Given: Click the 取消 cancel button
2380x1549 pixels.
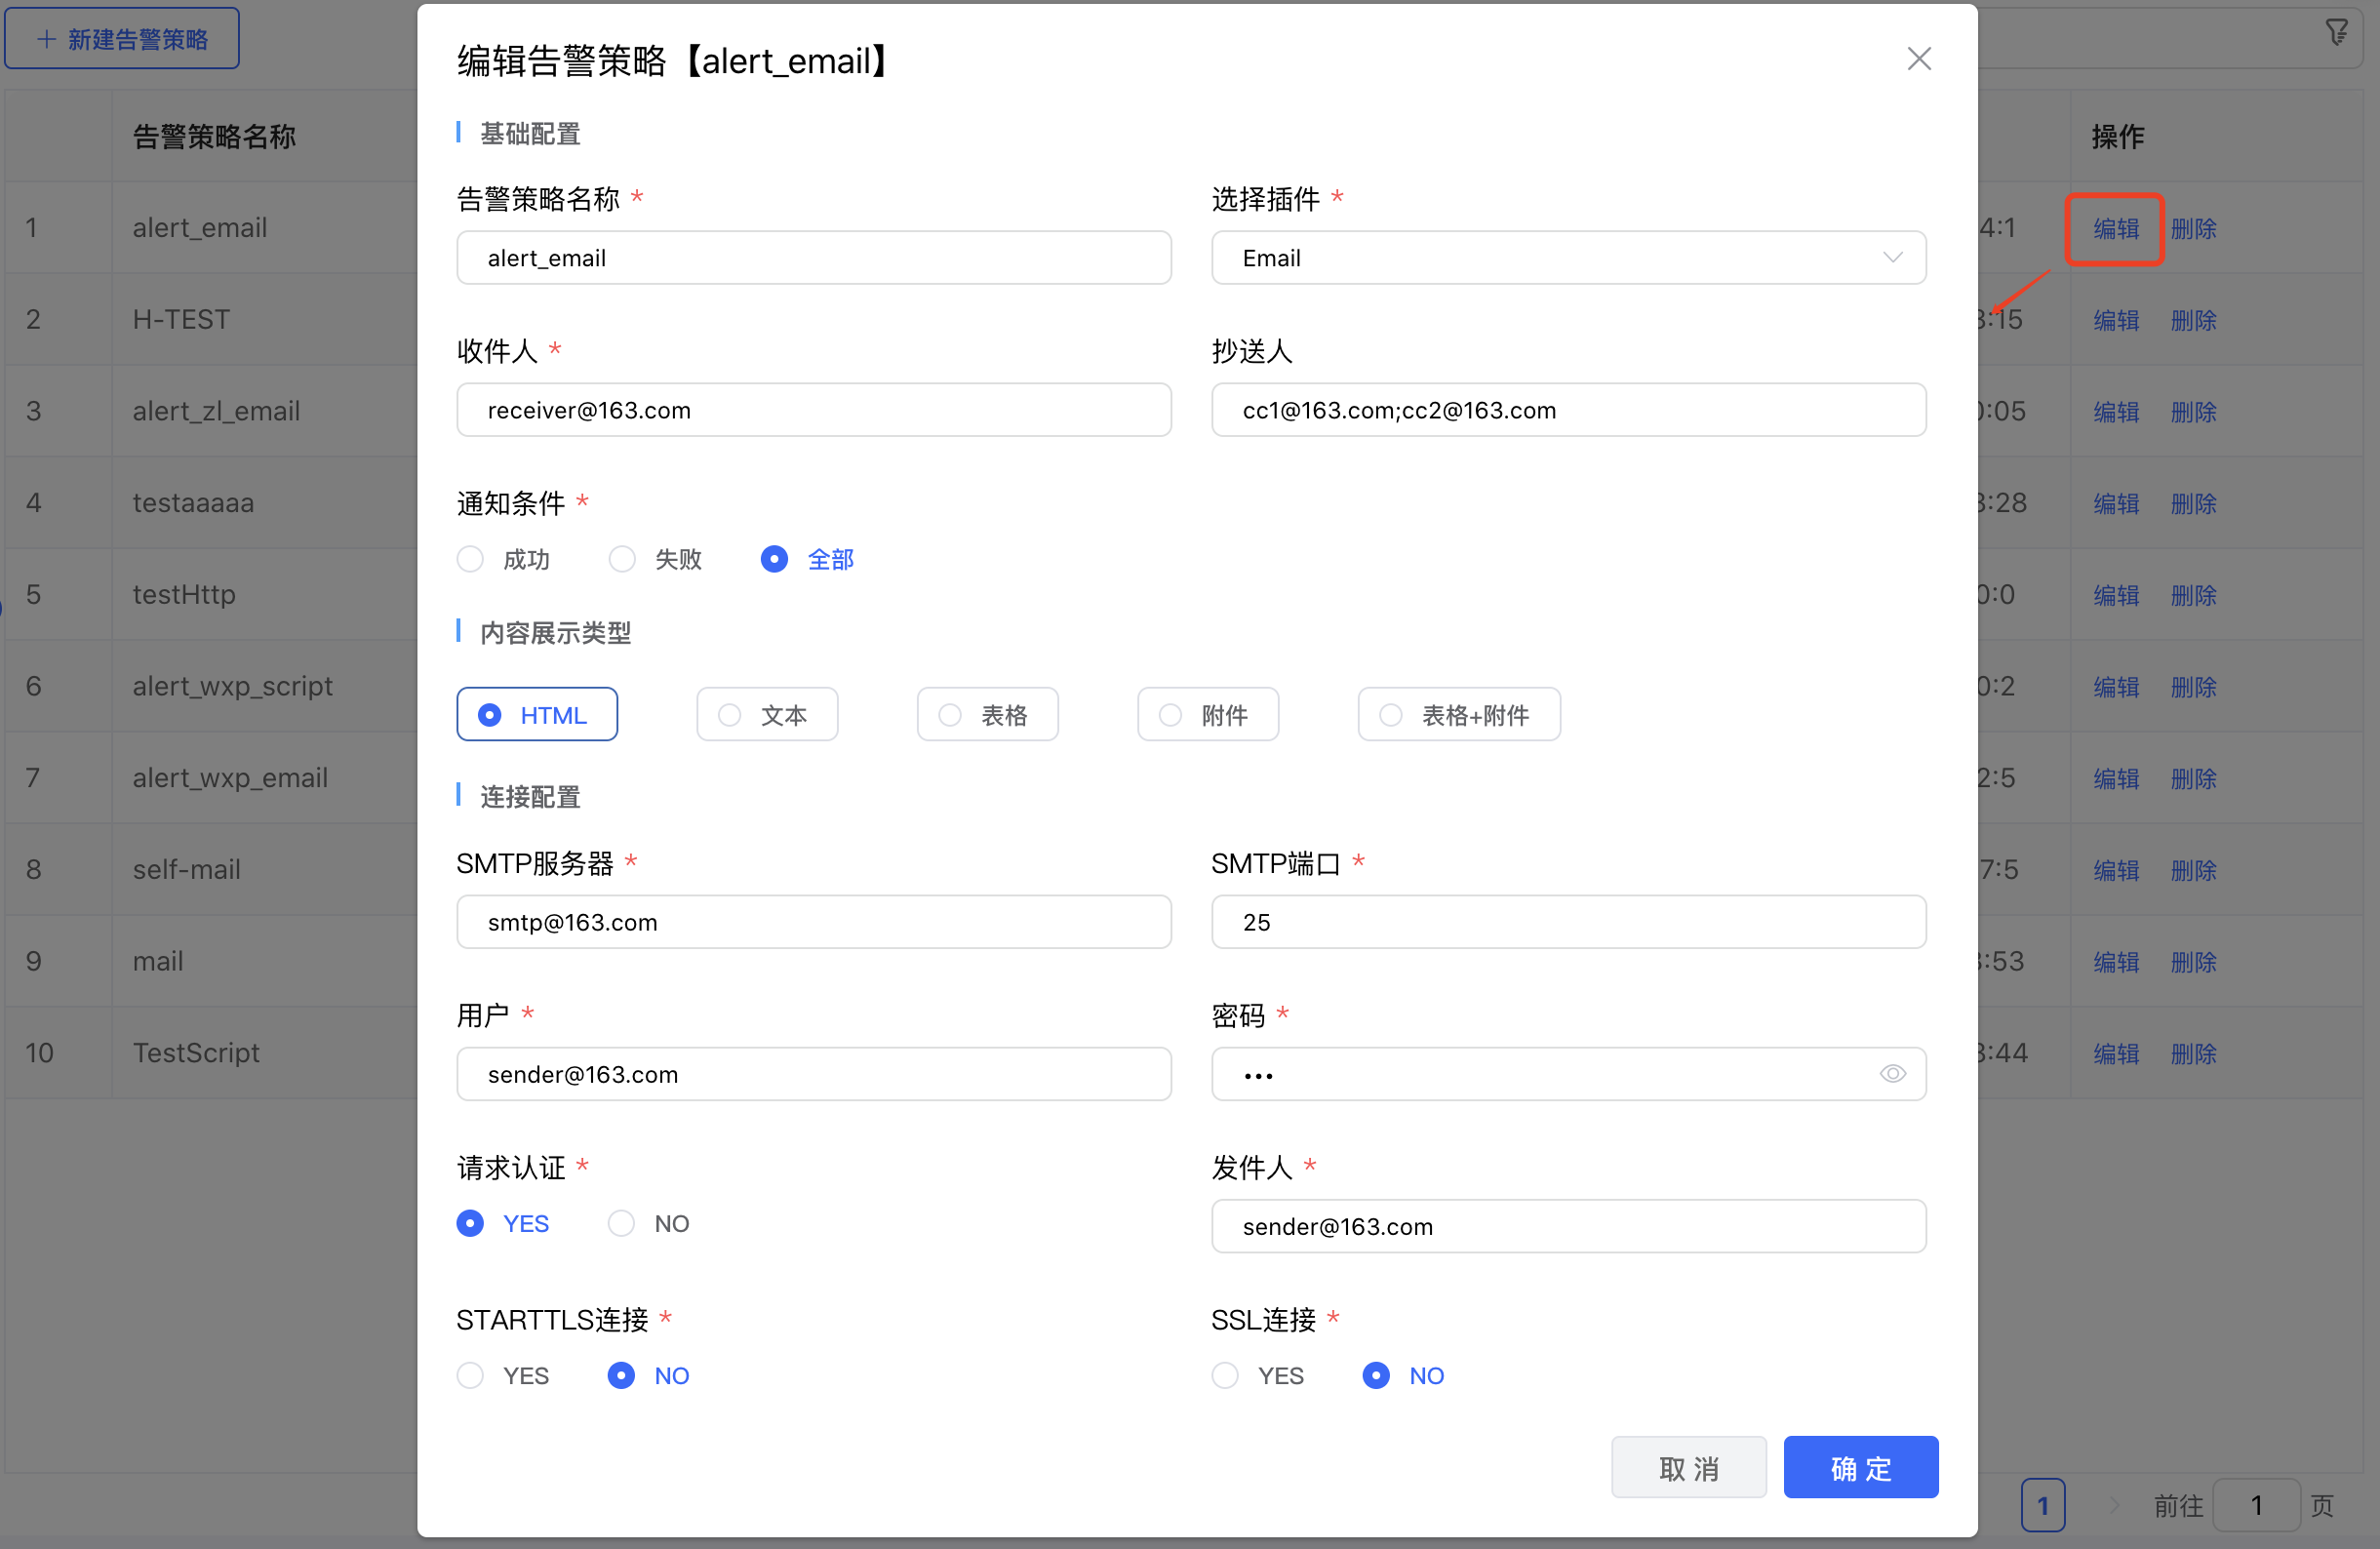Looking at the screenshot, I should coord(1688,1467).
